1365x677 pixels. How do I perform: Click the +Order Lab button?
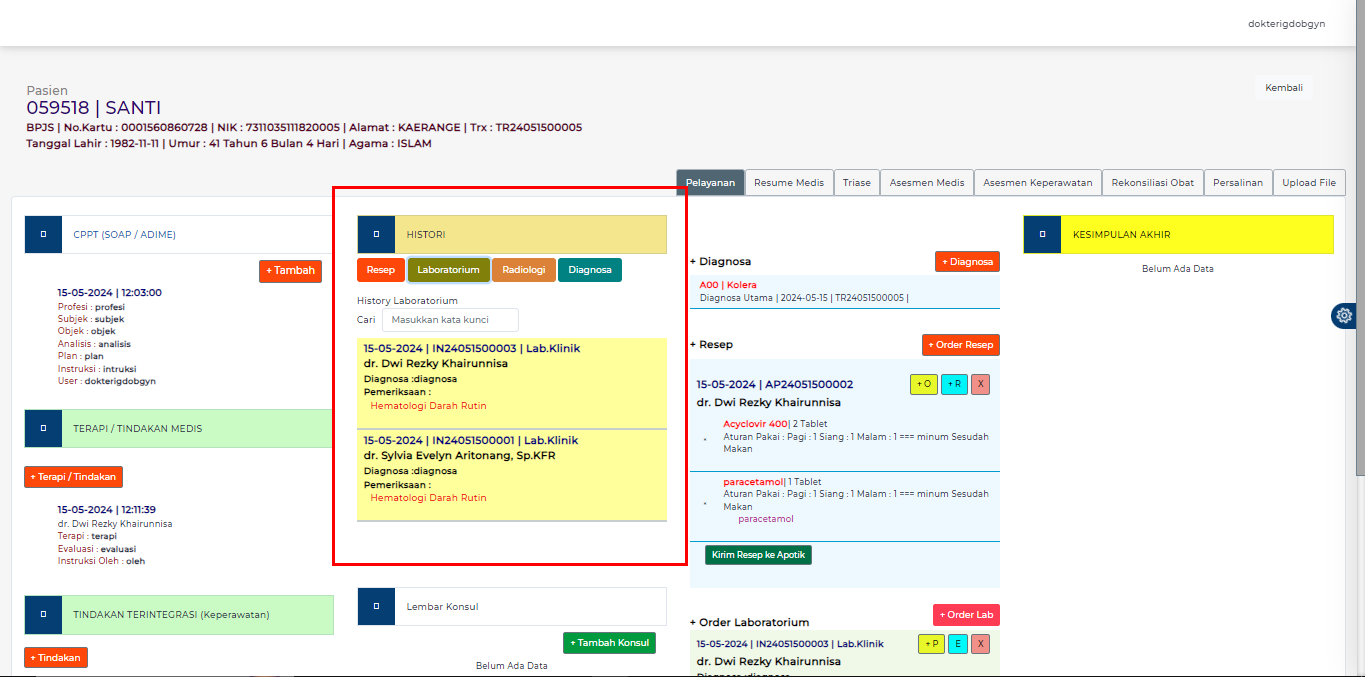click(965, 615)
